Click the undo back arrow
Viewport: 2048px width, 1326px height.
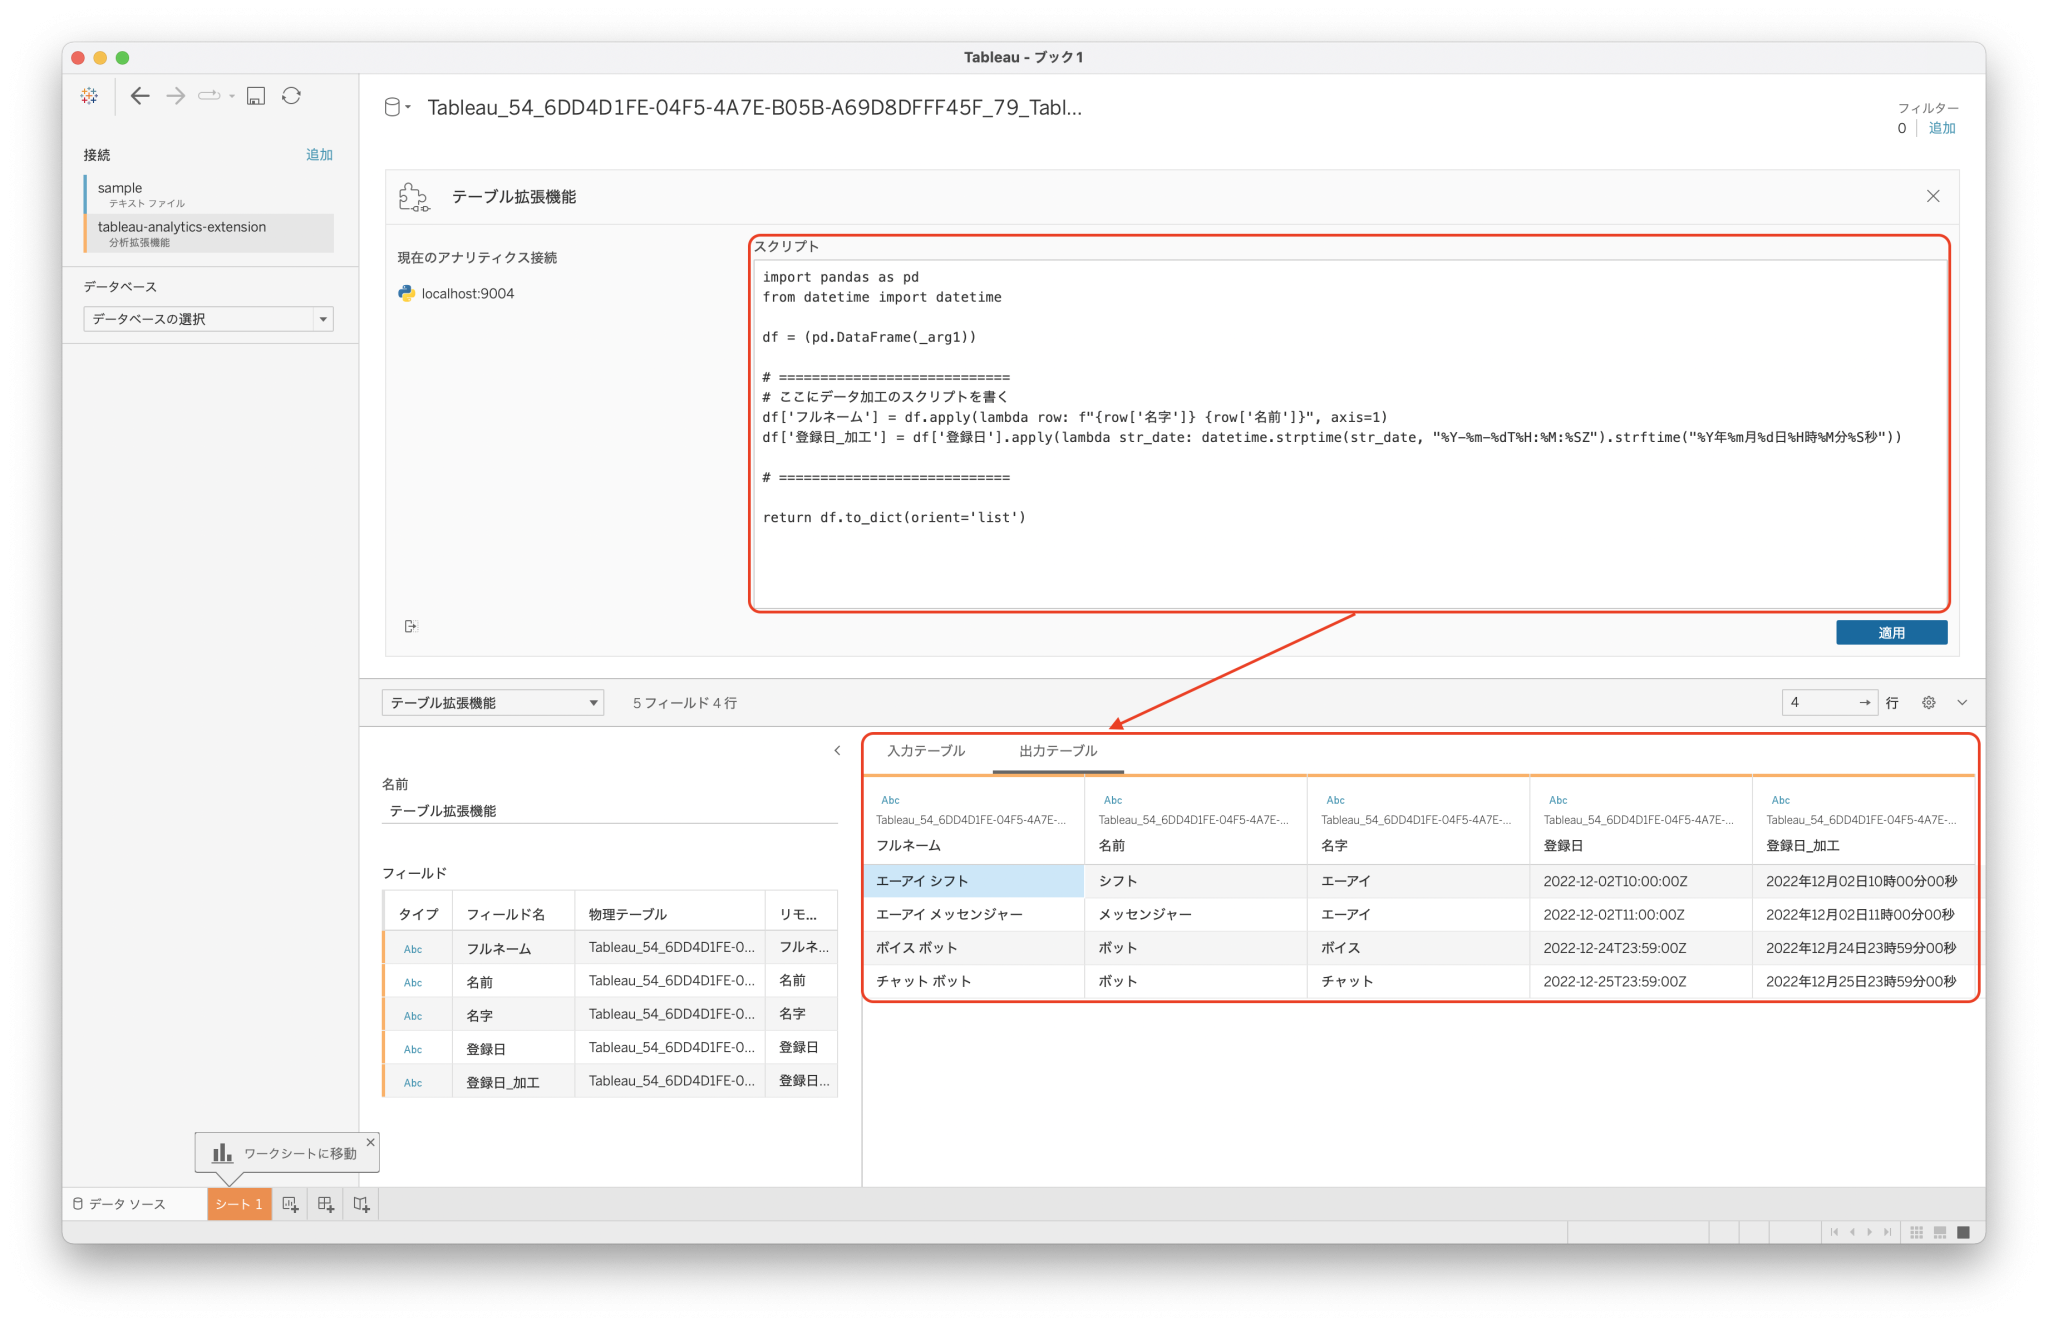[x=139, y=95]
